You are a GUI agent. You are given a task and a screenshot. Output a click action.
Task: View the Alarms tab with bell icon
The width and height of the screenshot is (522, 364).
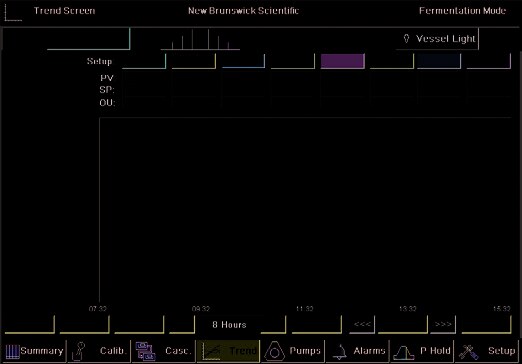[358, 351]
